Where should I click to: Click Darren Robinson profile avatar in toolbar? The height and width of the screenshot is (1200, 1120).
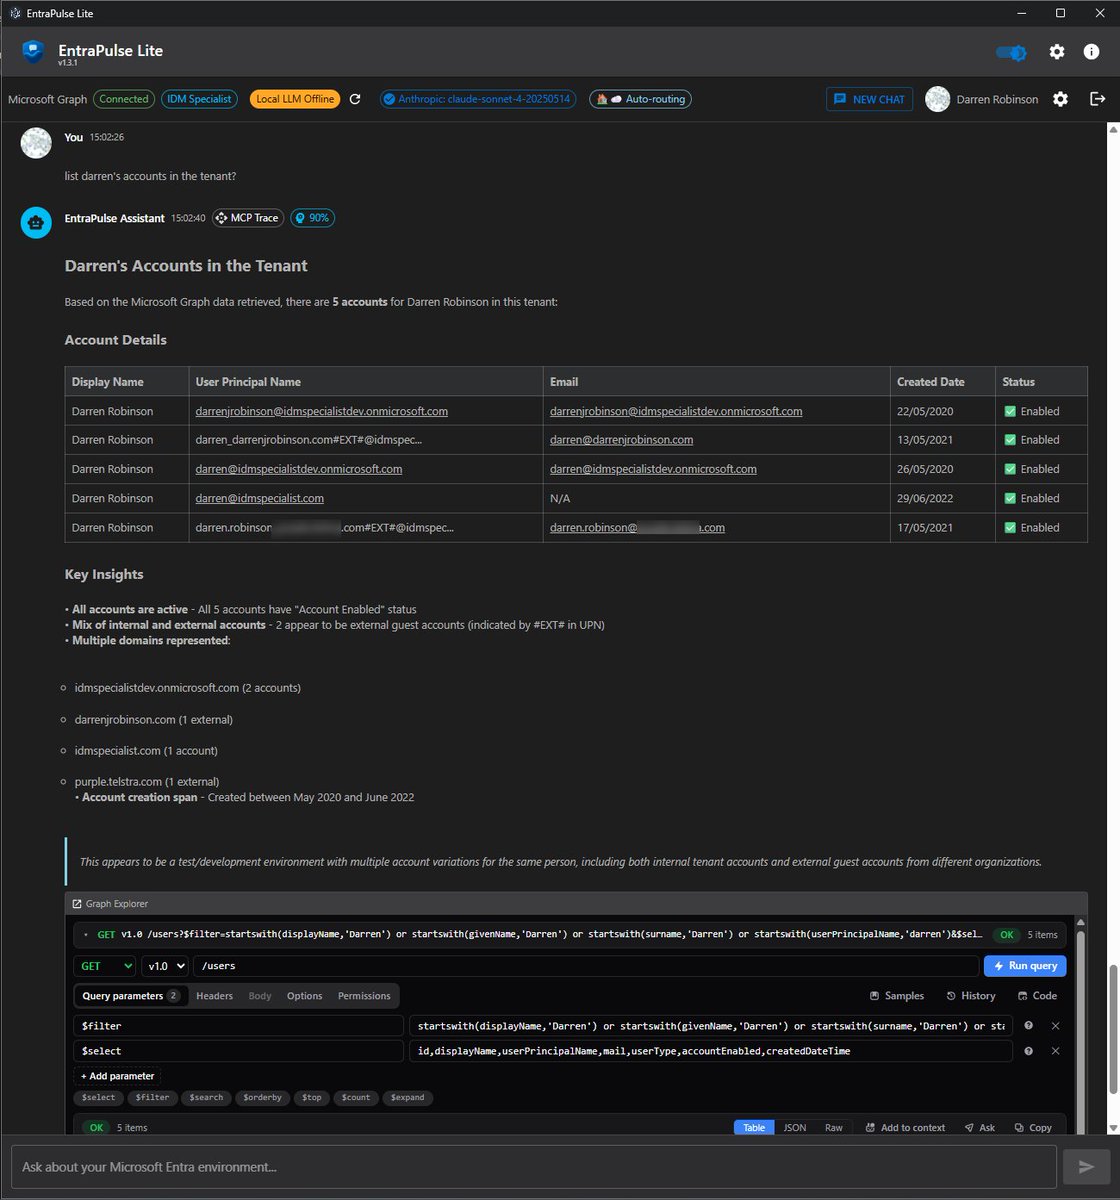[937, 99]
